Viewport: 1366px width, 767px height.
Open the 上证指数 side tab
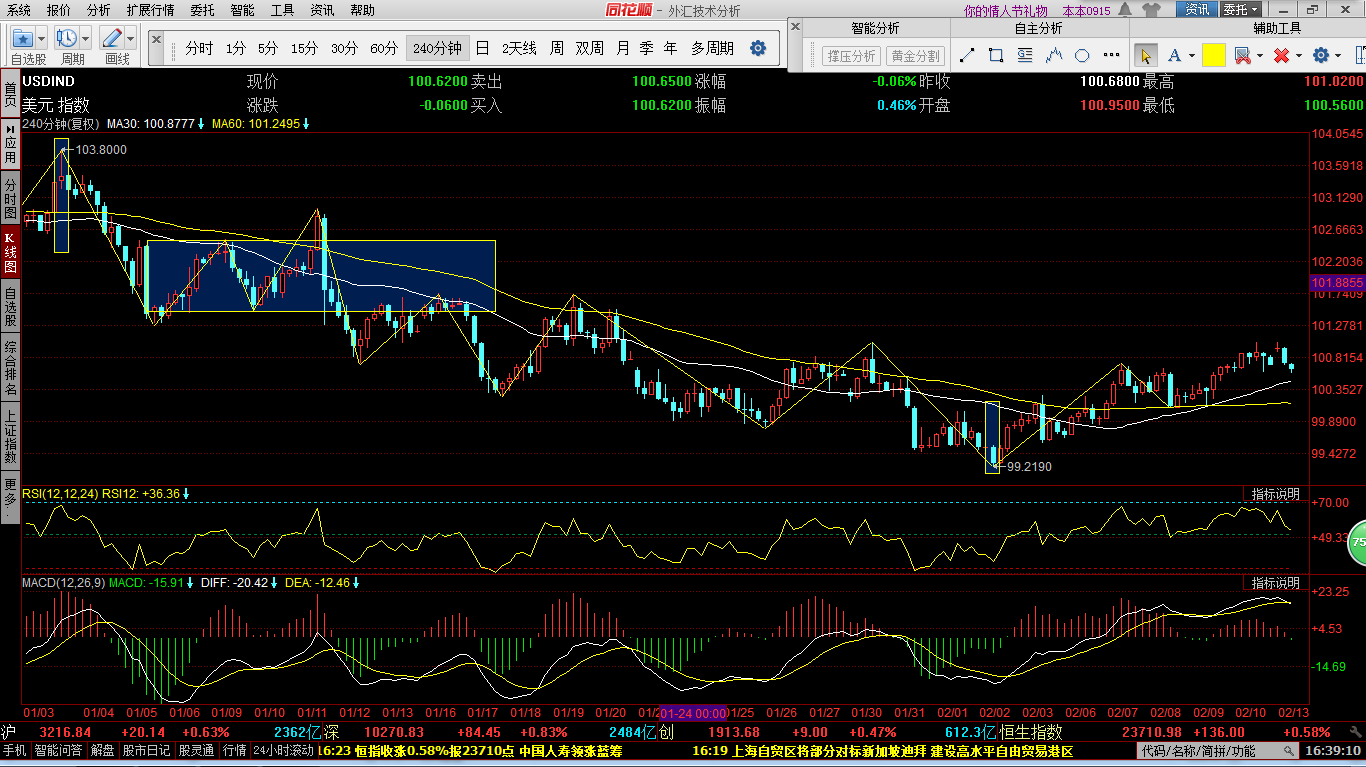10,436
